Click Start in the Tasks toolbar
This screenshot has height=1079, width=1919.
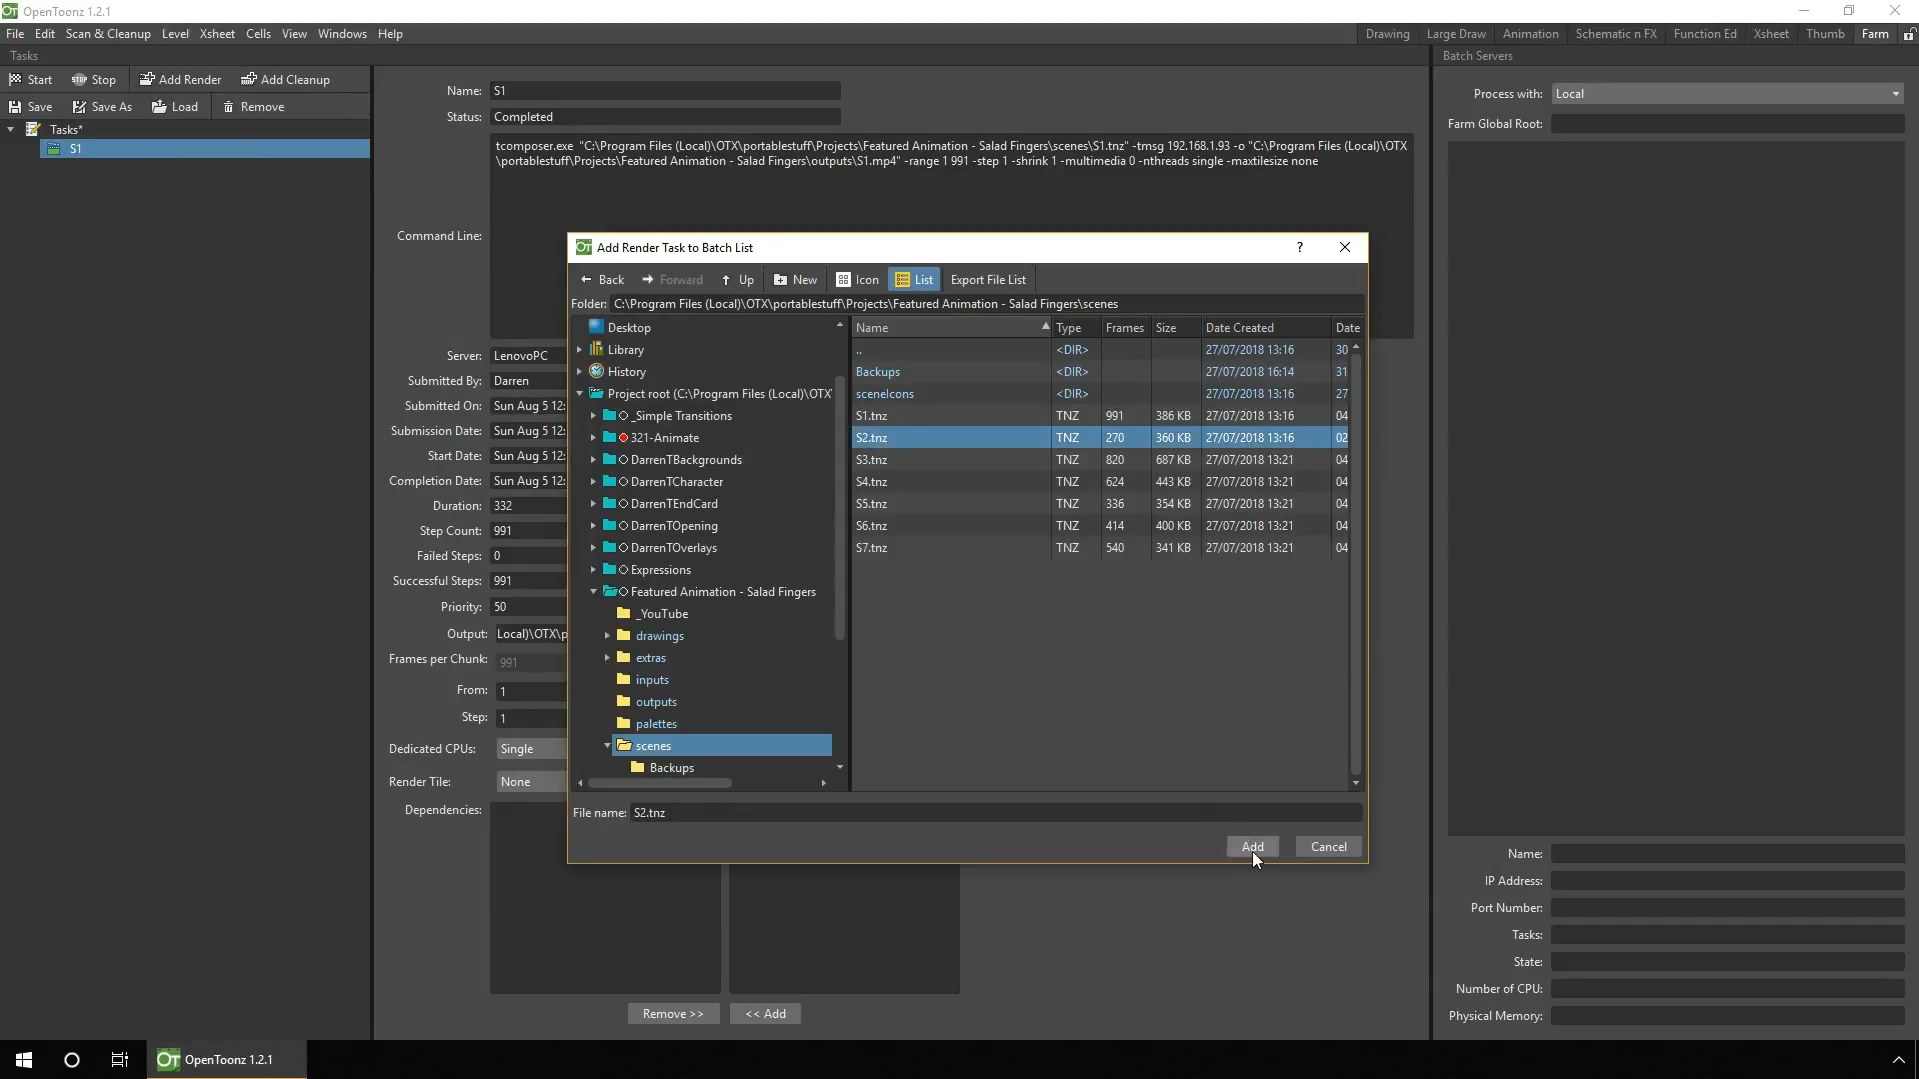(30, 80)
